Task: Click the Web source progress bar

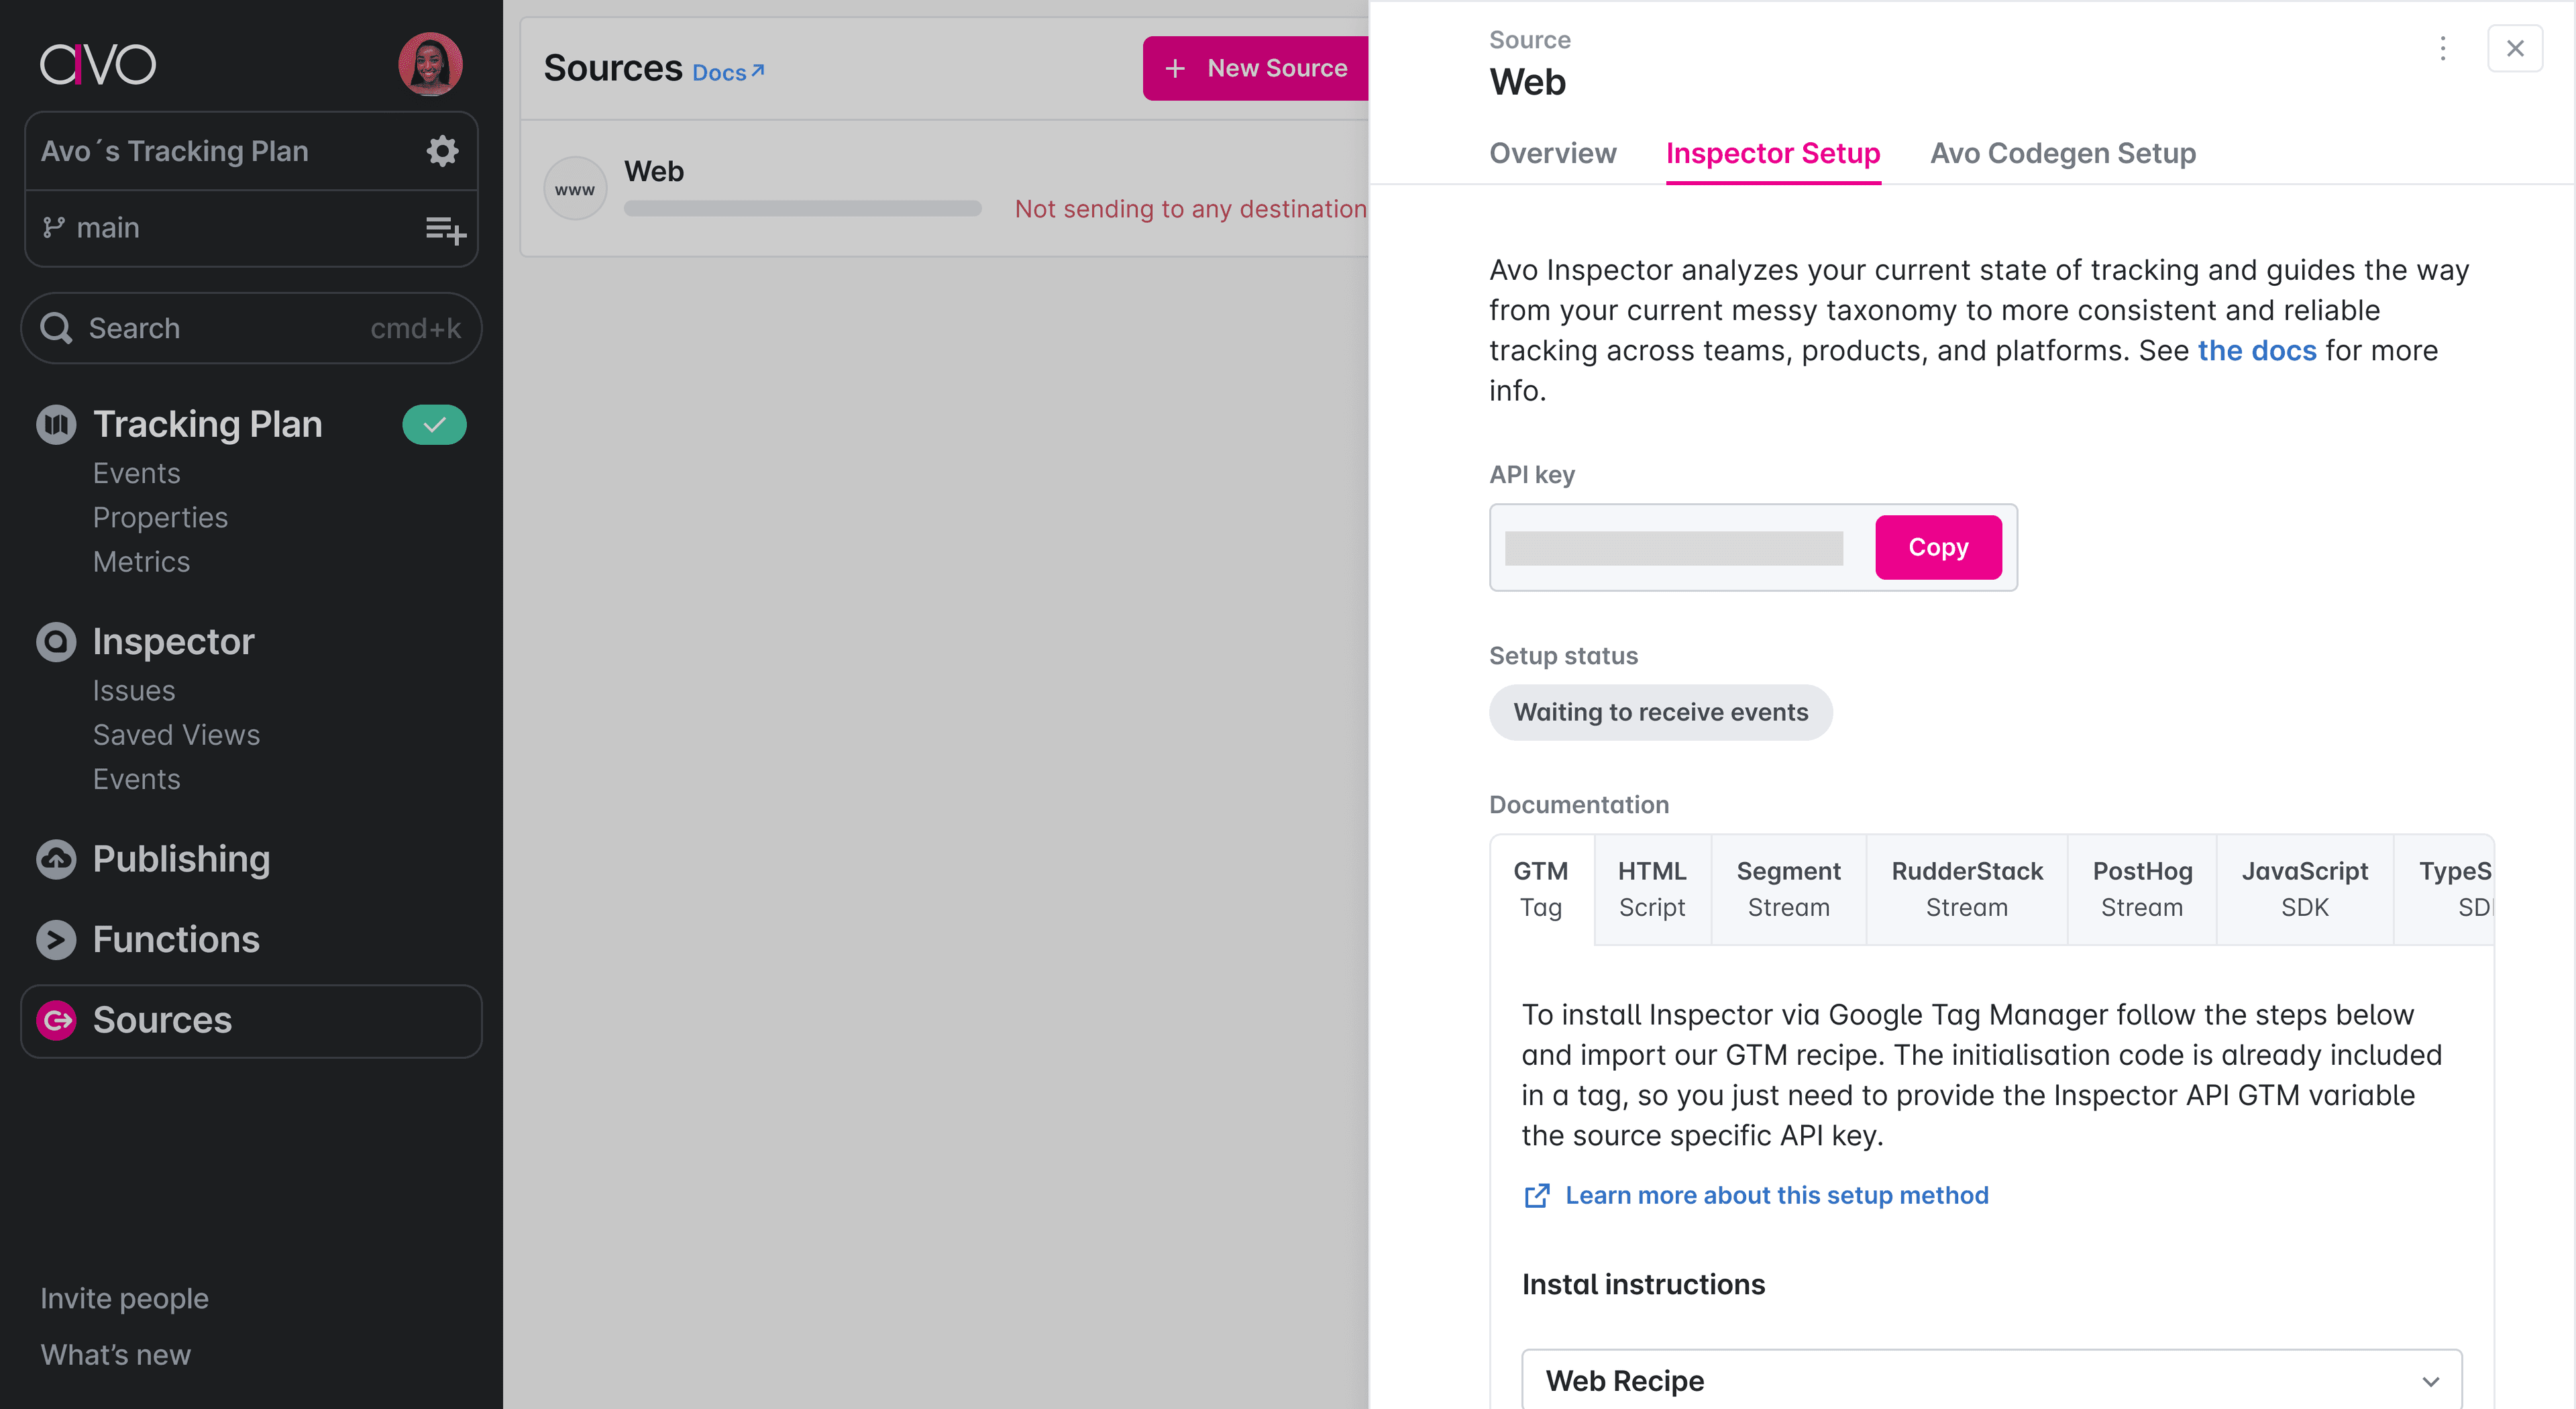Action: point(801,208)
